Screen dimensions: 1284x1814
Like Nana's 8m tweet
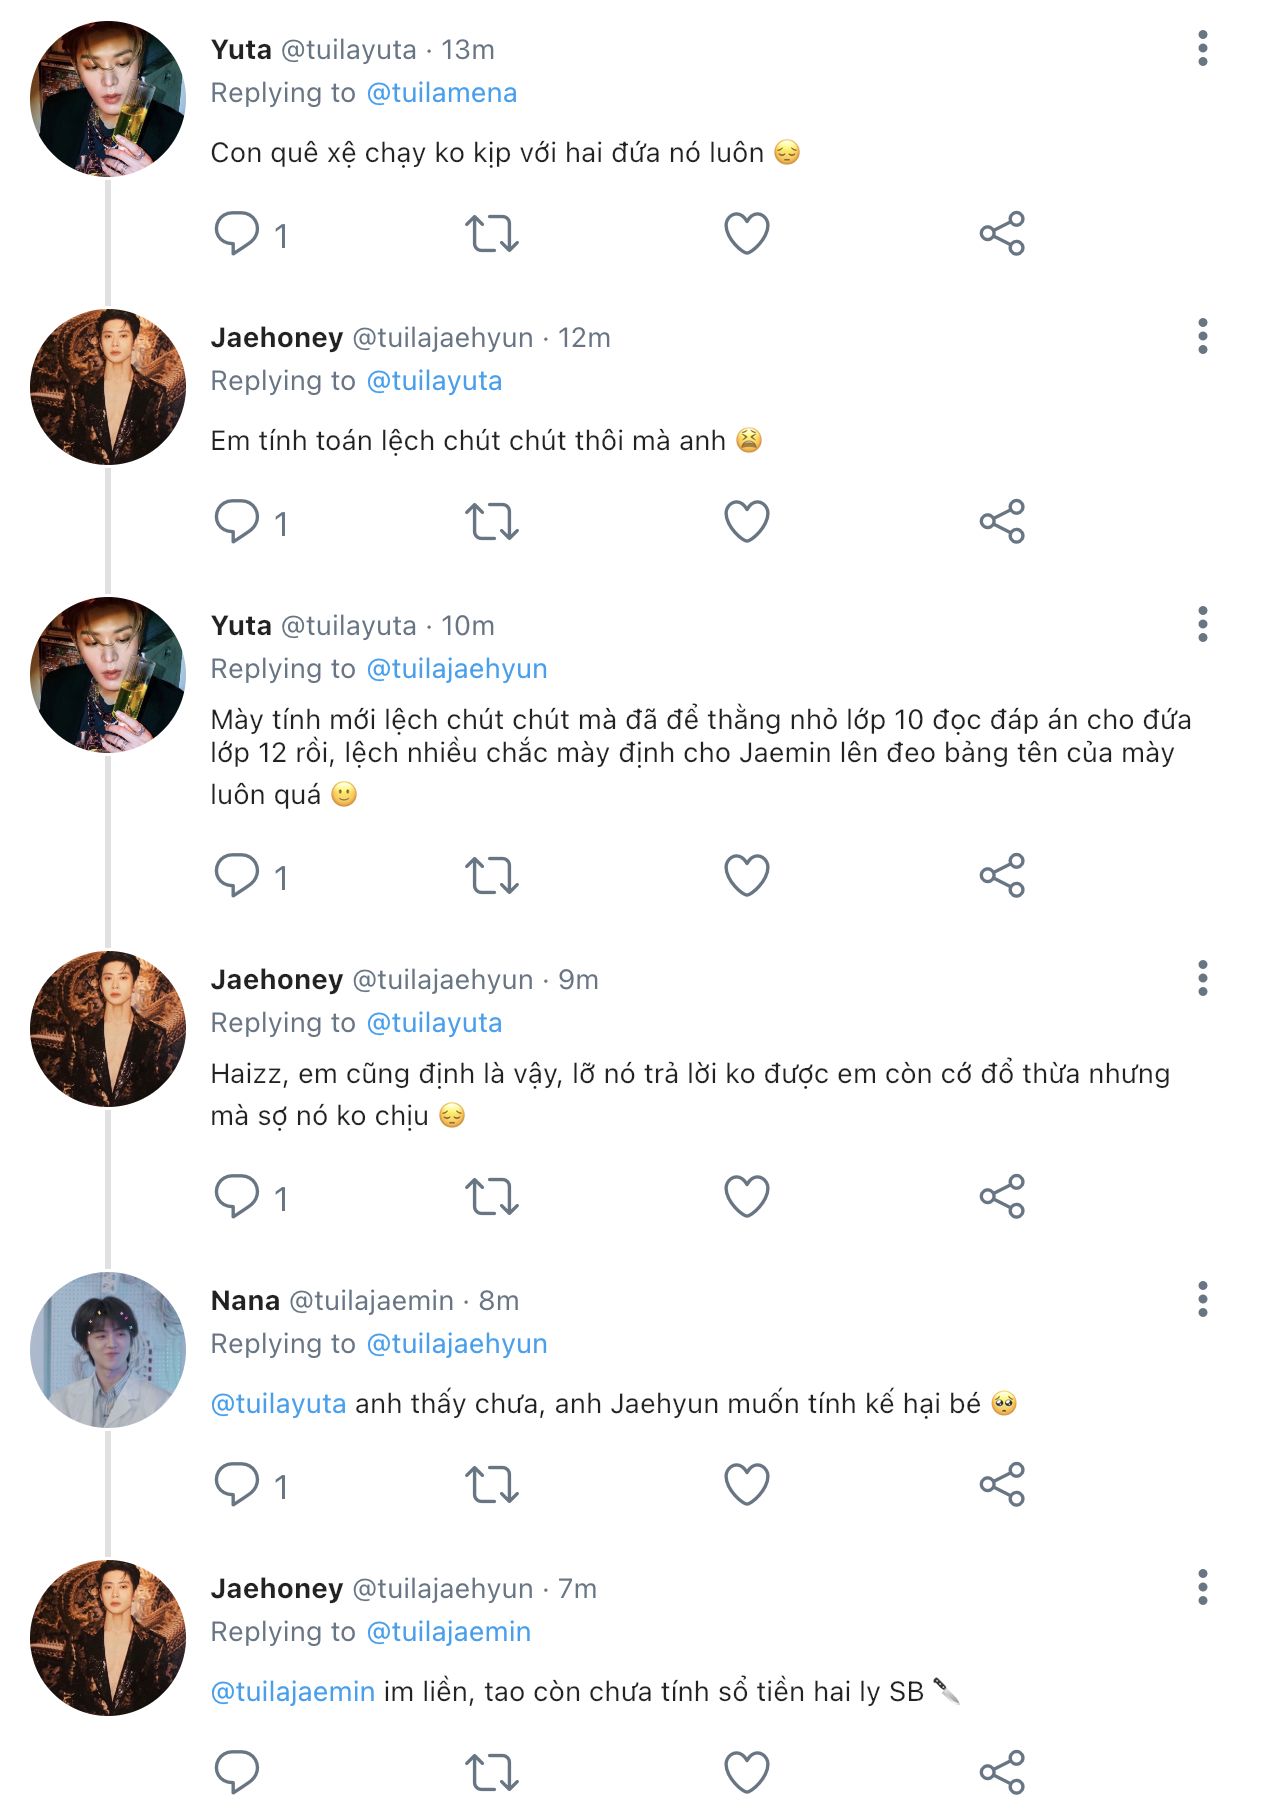pyautogui.click(x=747, y=1485)
